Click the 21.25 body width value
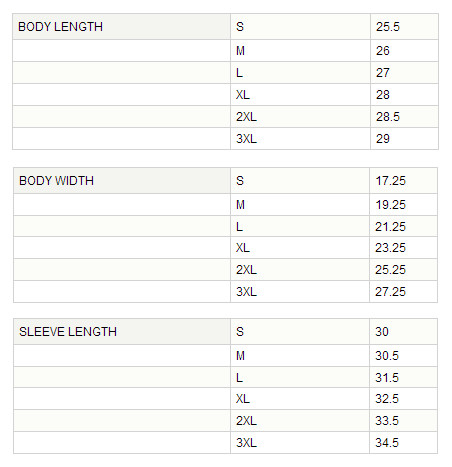The height and width of the screenshot is (467, 452). click(x=390, y=227)
